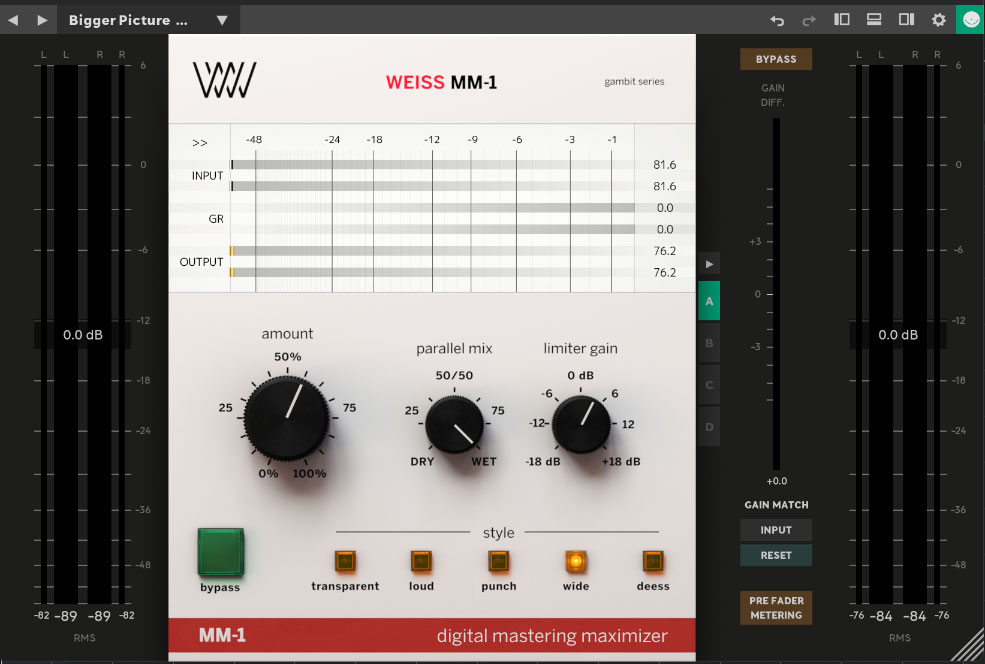Click the GR meter label
The width and height of the screenshot is (985, 664).
216,219
